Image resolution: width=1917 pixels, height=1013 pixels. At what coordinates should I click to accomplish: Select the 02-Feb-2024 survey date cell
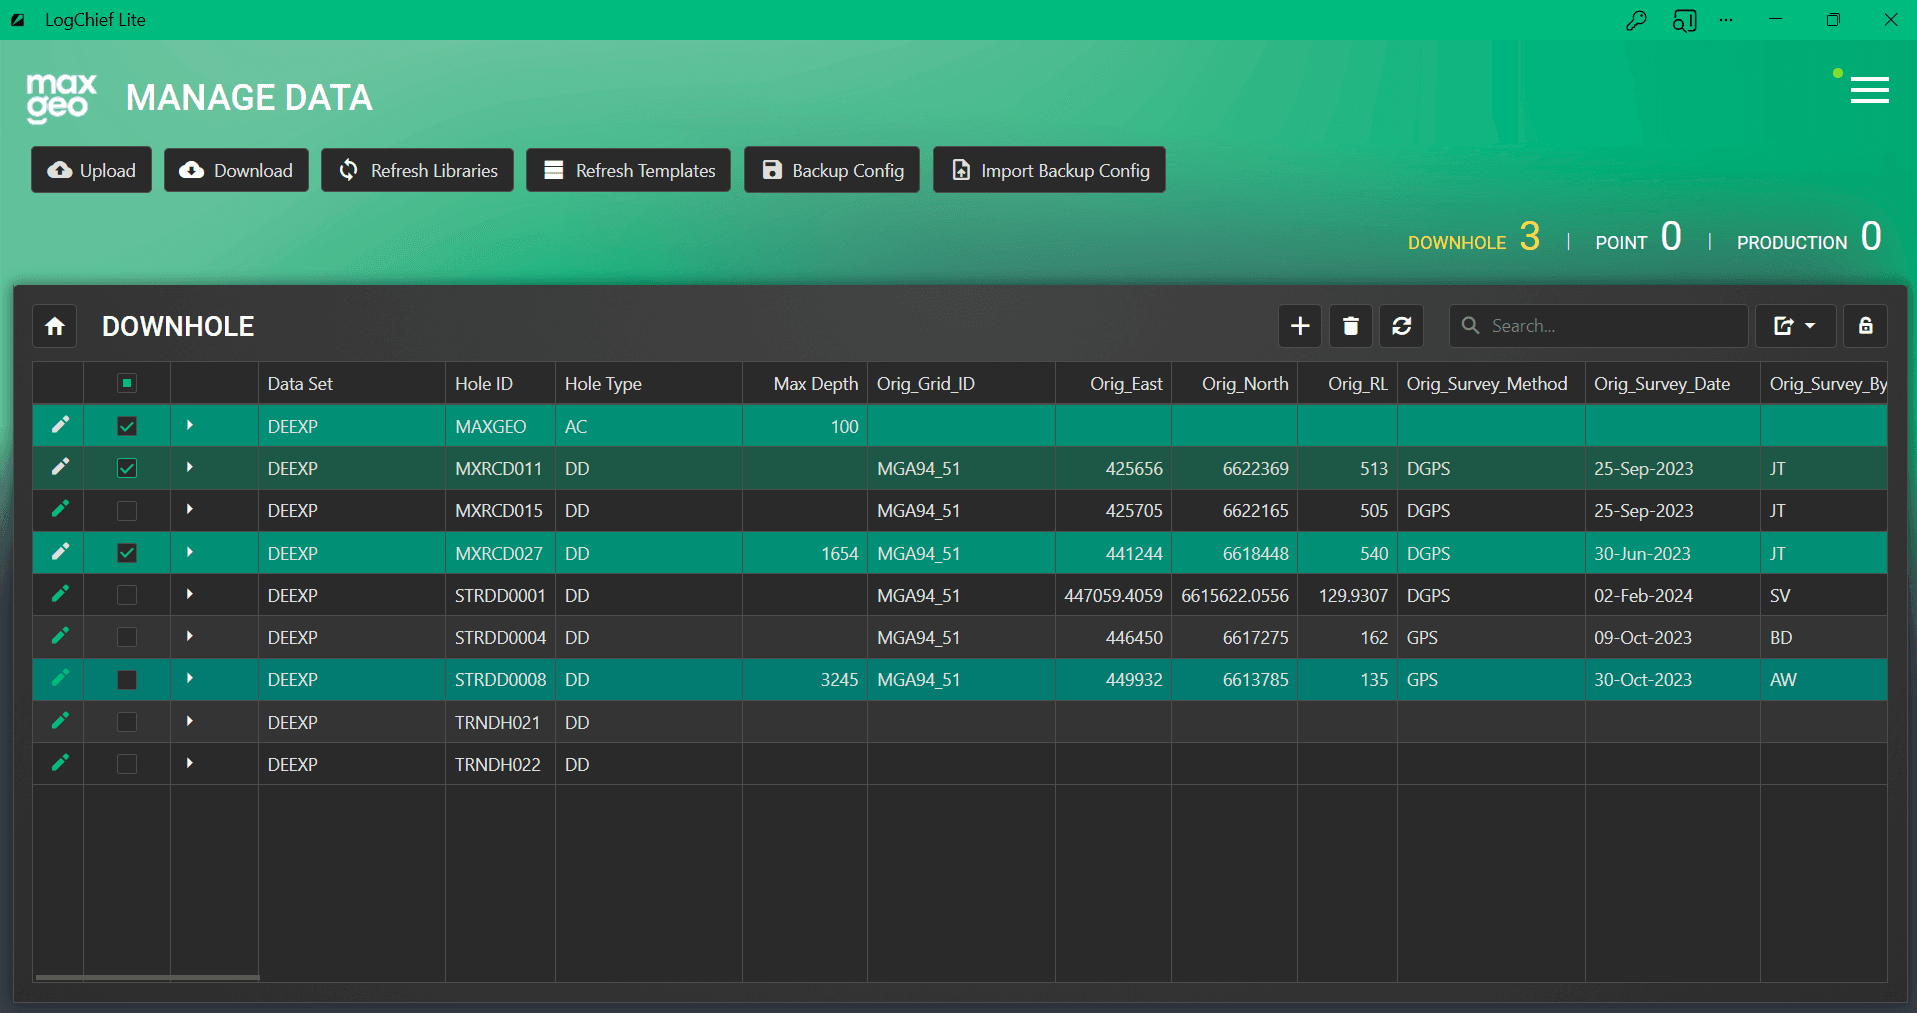tap(1672, 595)
